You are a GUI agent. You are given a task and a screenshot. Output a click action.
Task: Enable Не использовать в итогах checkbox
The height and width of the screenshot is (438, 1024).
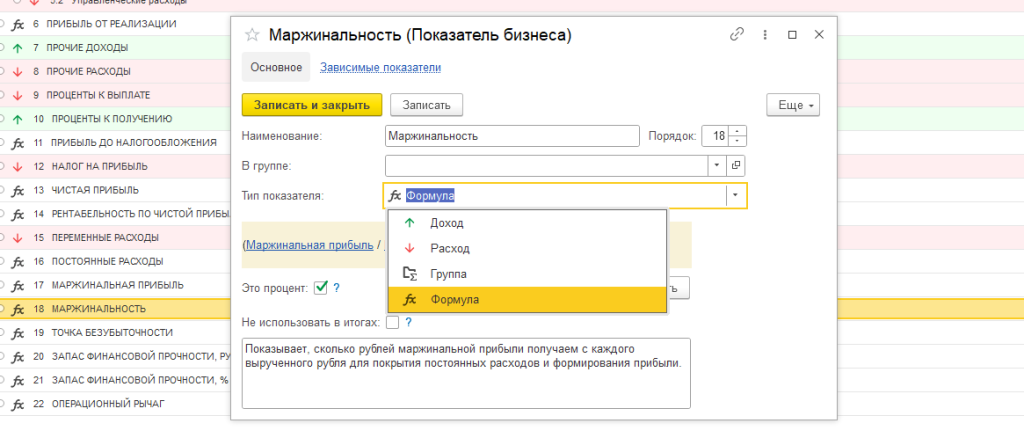click(x=392, y=322)
